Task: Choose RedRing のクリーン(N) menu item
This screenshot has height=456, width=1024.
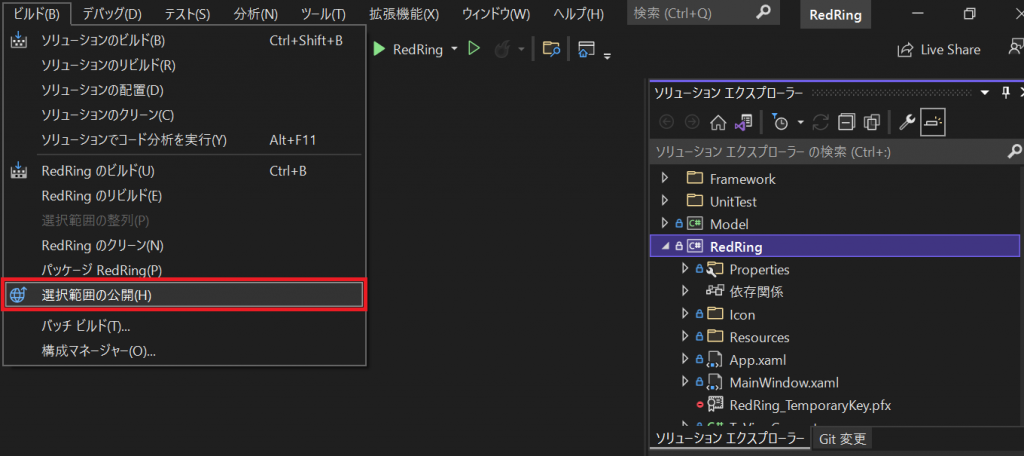Action: [184, 246]
